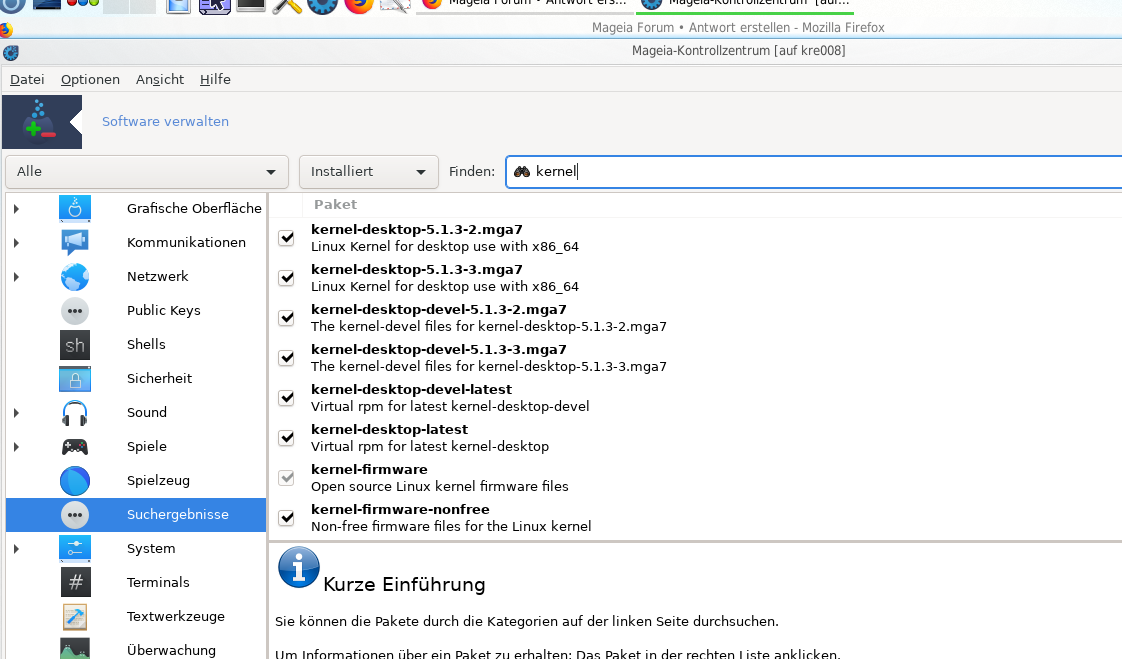Click the Shells 'sh' icon

coord(74,345)
